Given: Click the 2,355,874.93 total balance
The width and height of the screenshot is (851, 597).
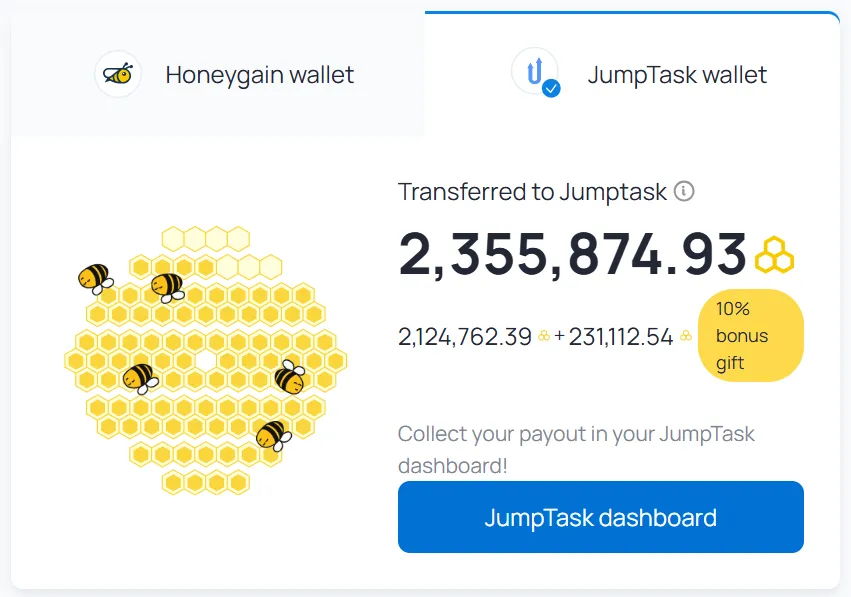Looking at the screenshot, I should coord(572,254).
